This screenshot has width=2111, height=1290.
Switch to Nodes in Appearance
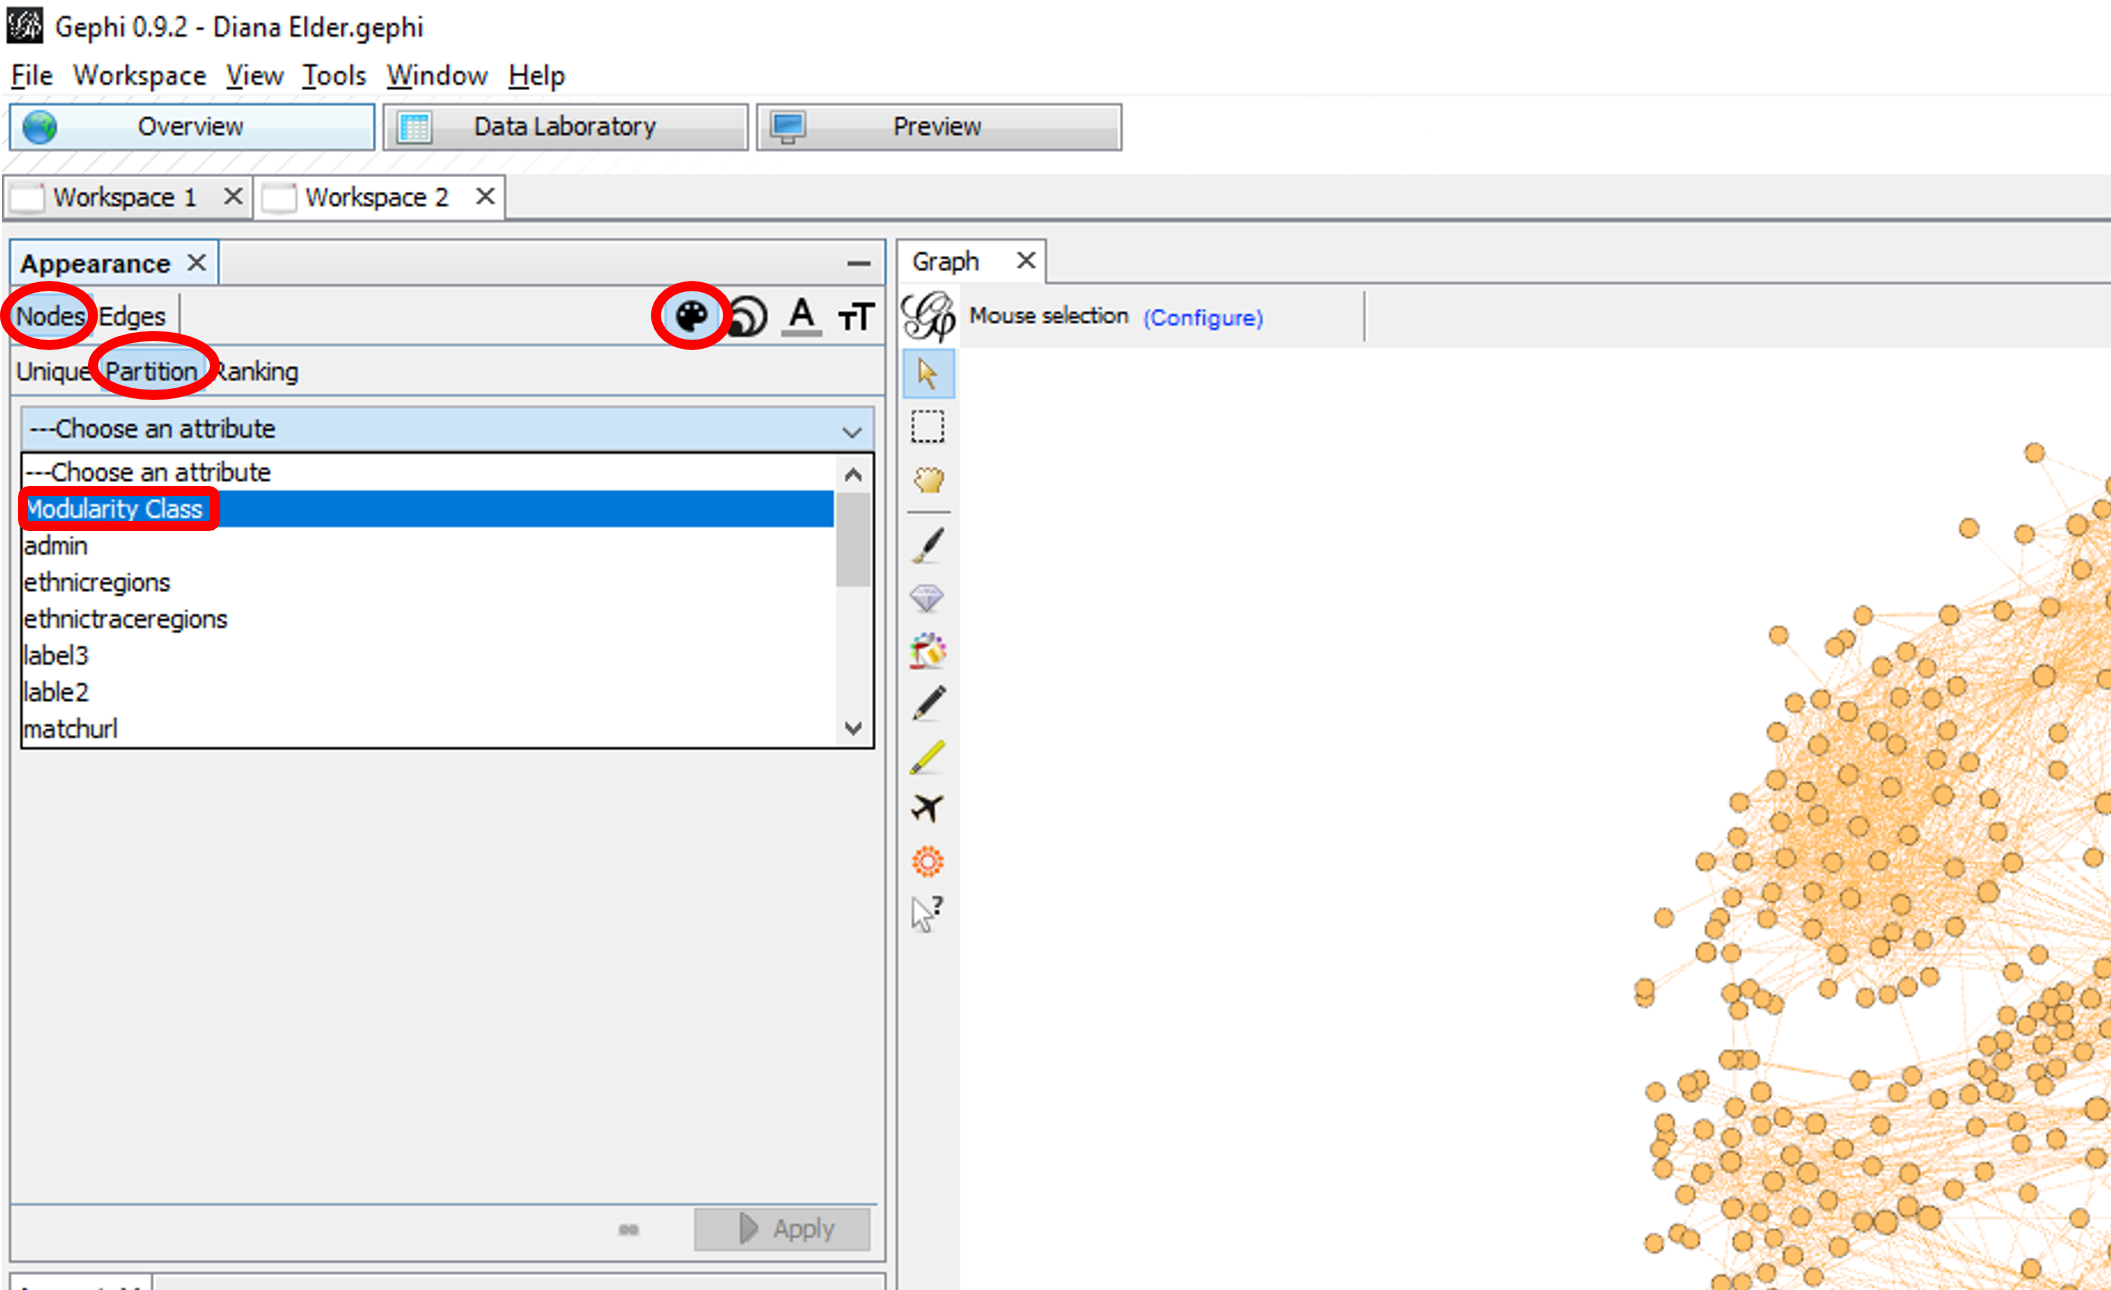point(50,316)
